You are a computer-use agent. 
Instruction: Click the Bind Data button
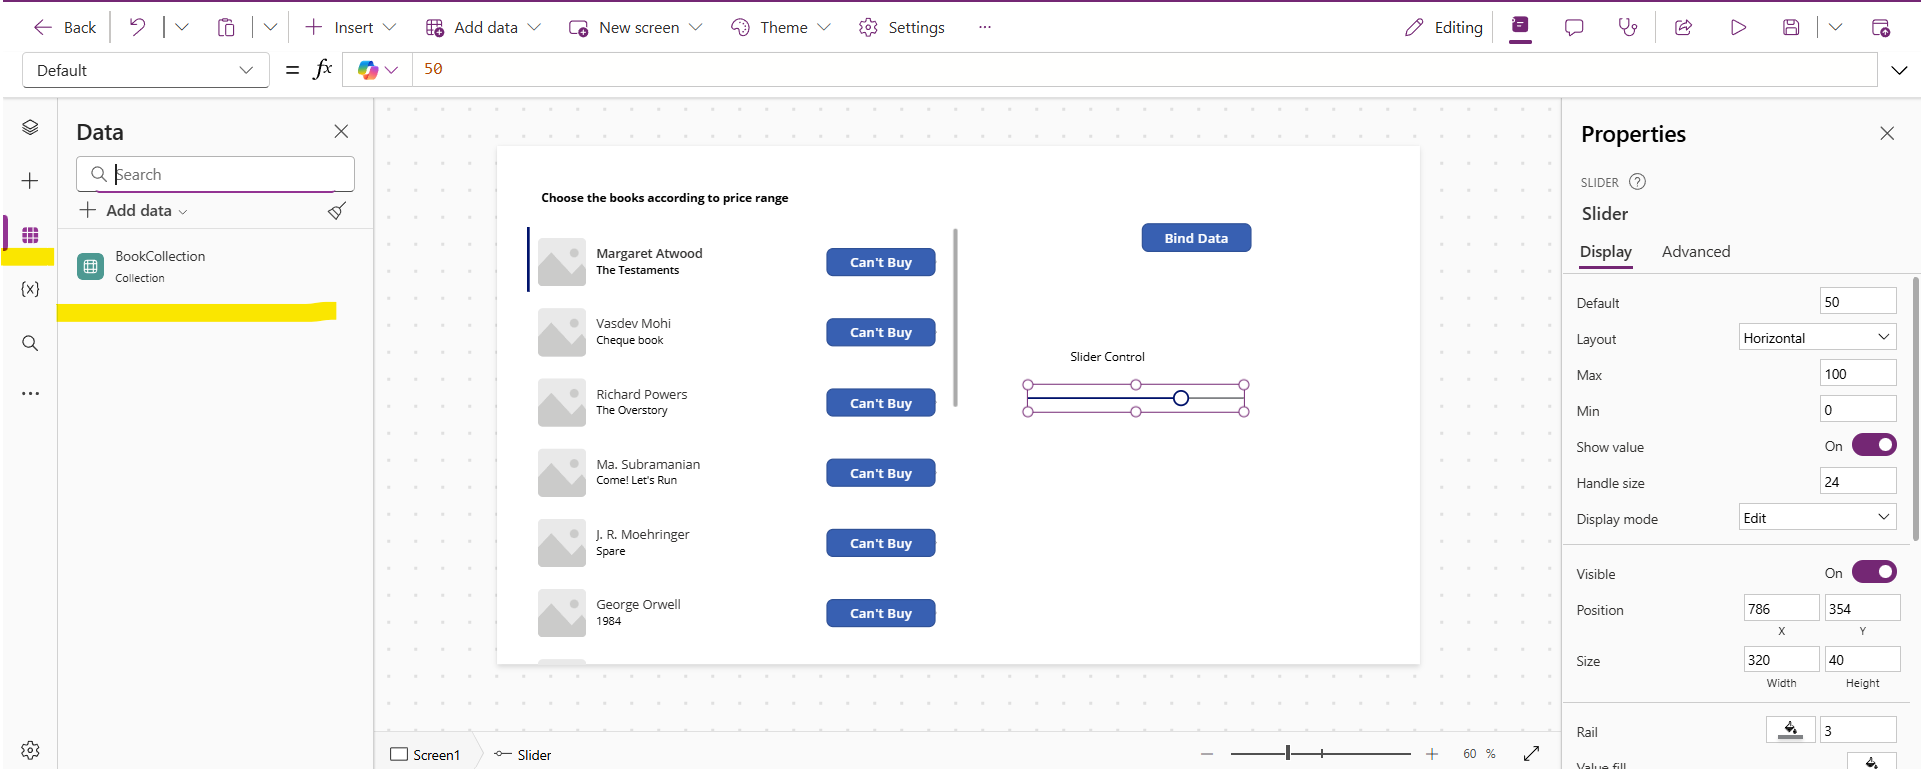(1196, 238)
